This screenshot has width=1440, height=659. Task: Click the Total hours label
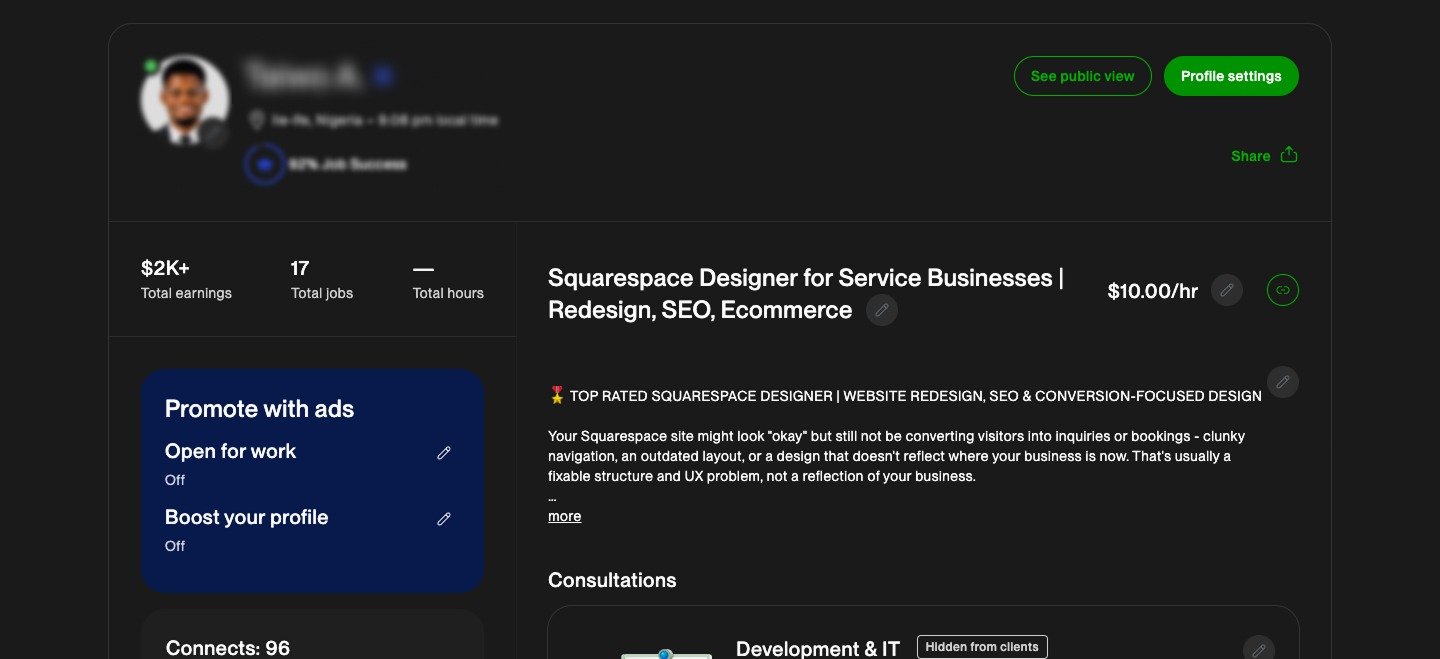click(x=448, y=293)
